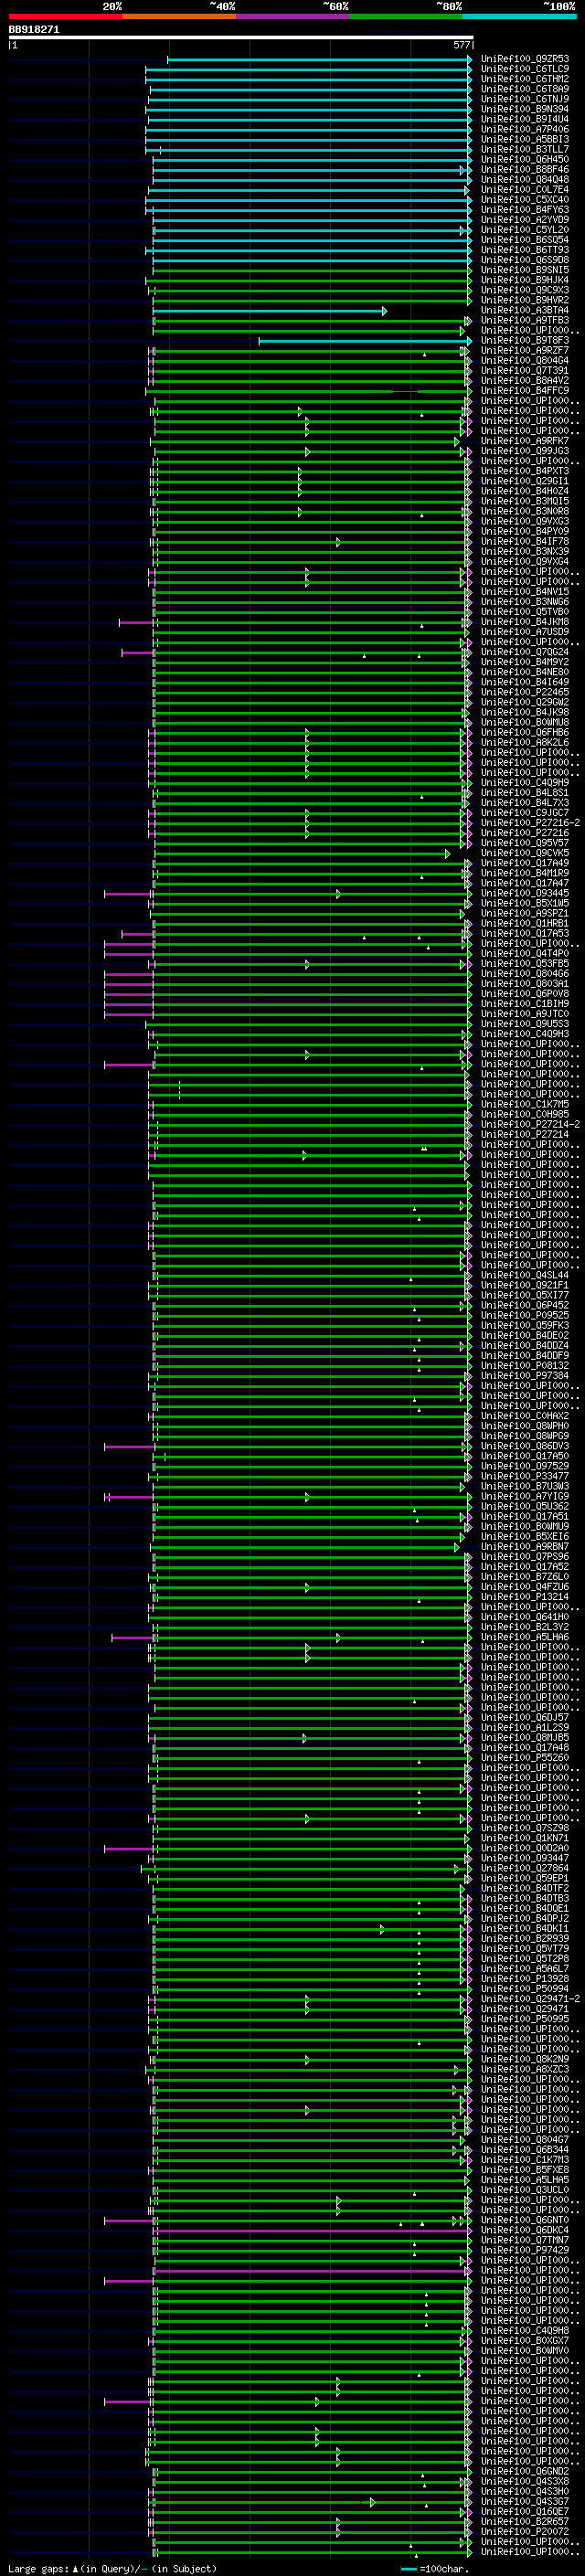Select hit UniRef100_Q4SL44
The height and width of the screenshot is (2576, 585).
point(525,1275)
